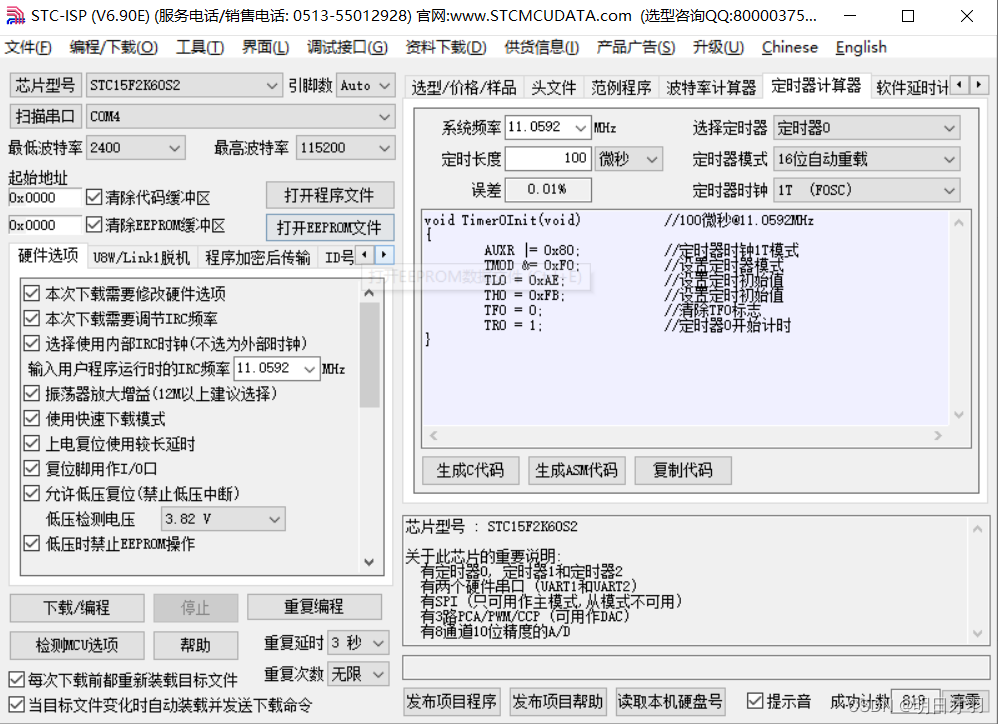Toggle 每次下载前都重新装载目标文件 checkbox
998x724 pixels.
point(17,679)
